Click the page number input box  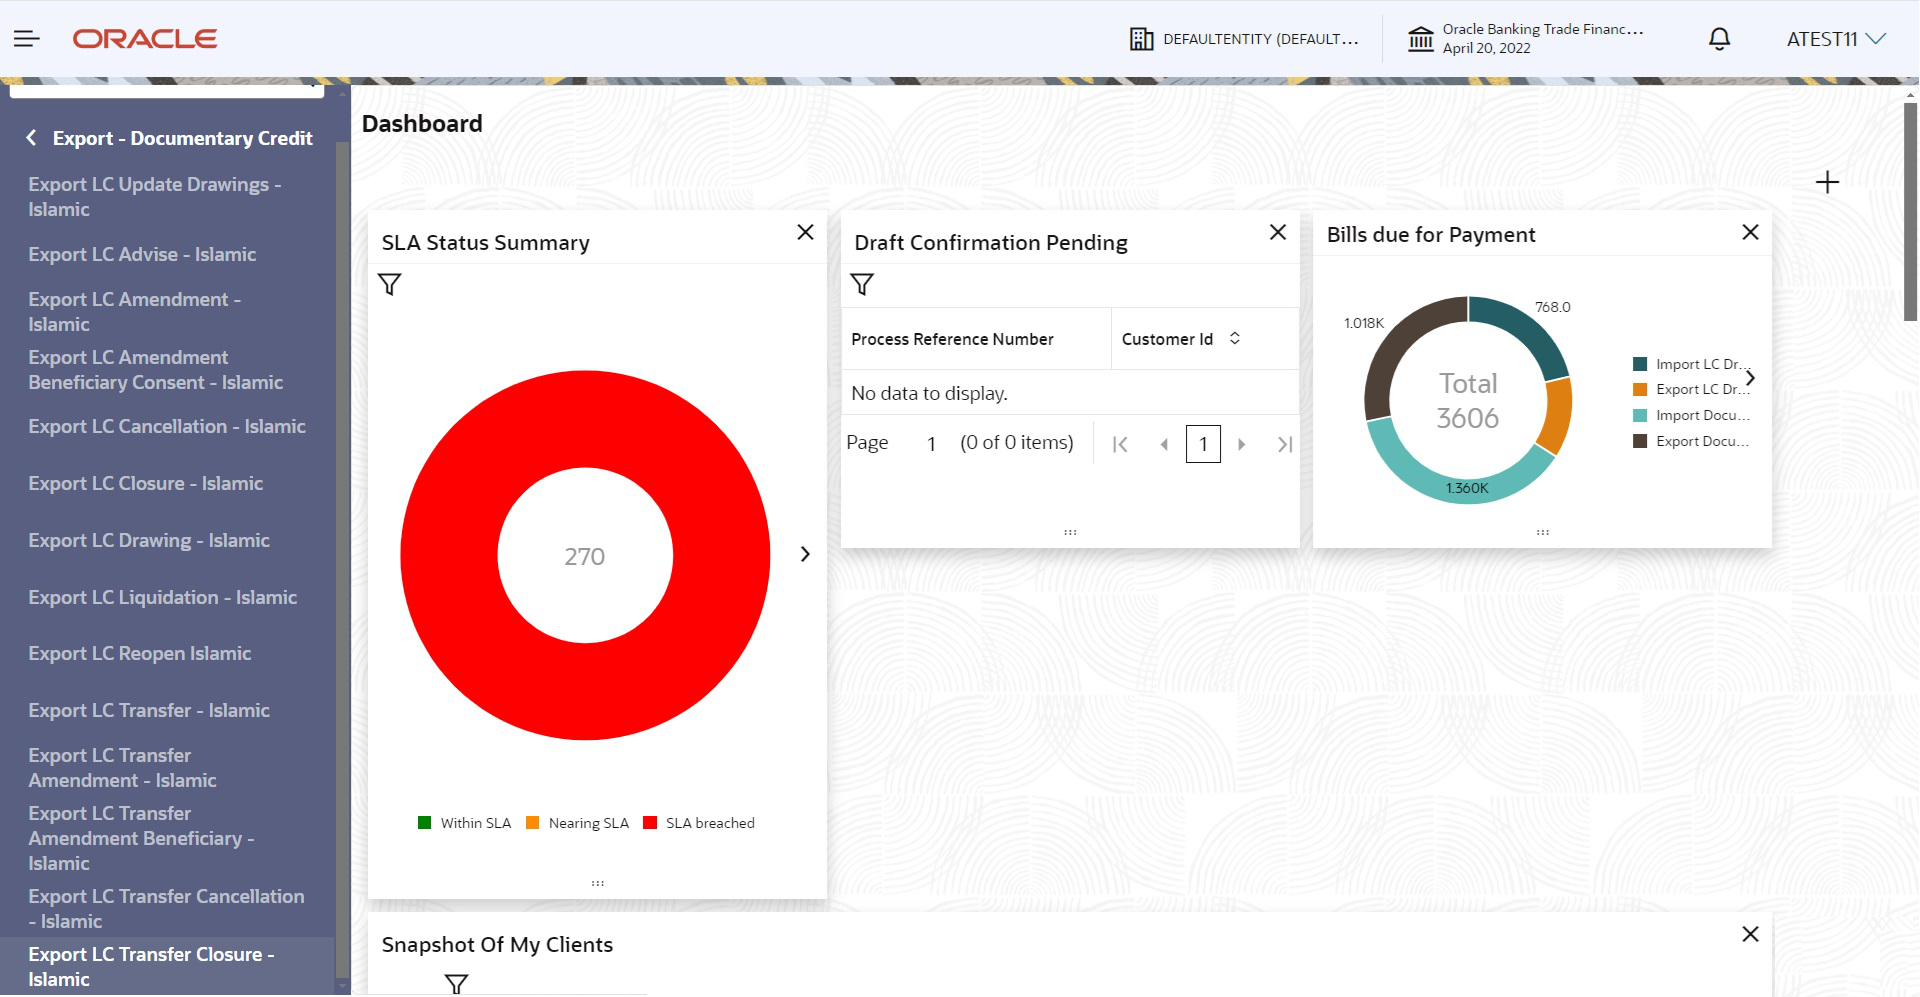[x=1203, y=444]
